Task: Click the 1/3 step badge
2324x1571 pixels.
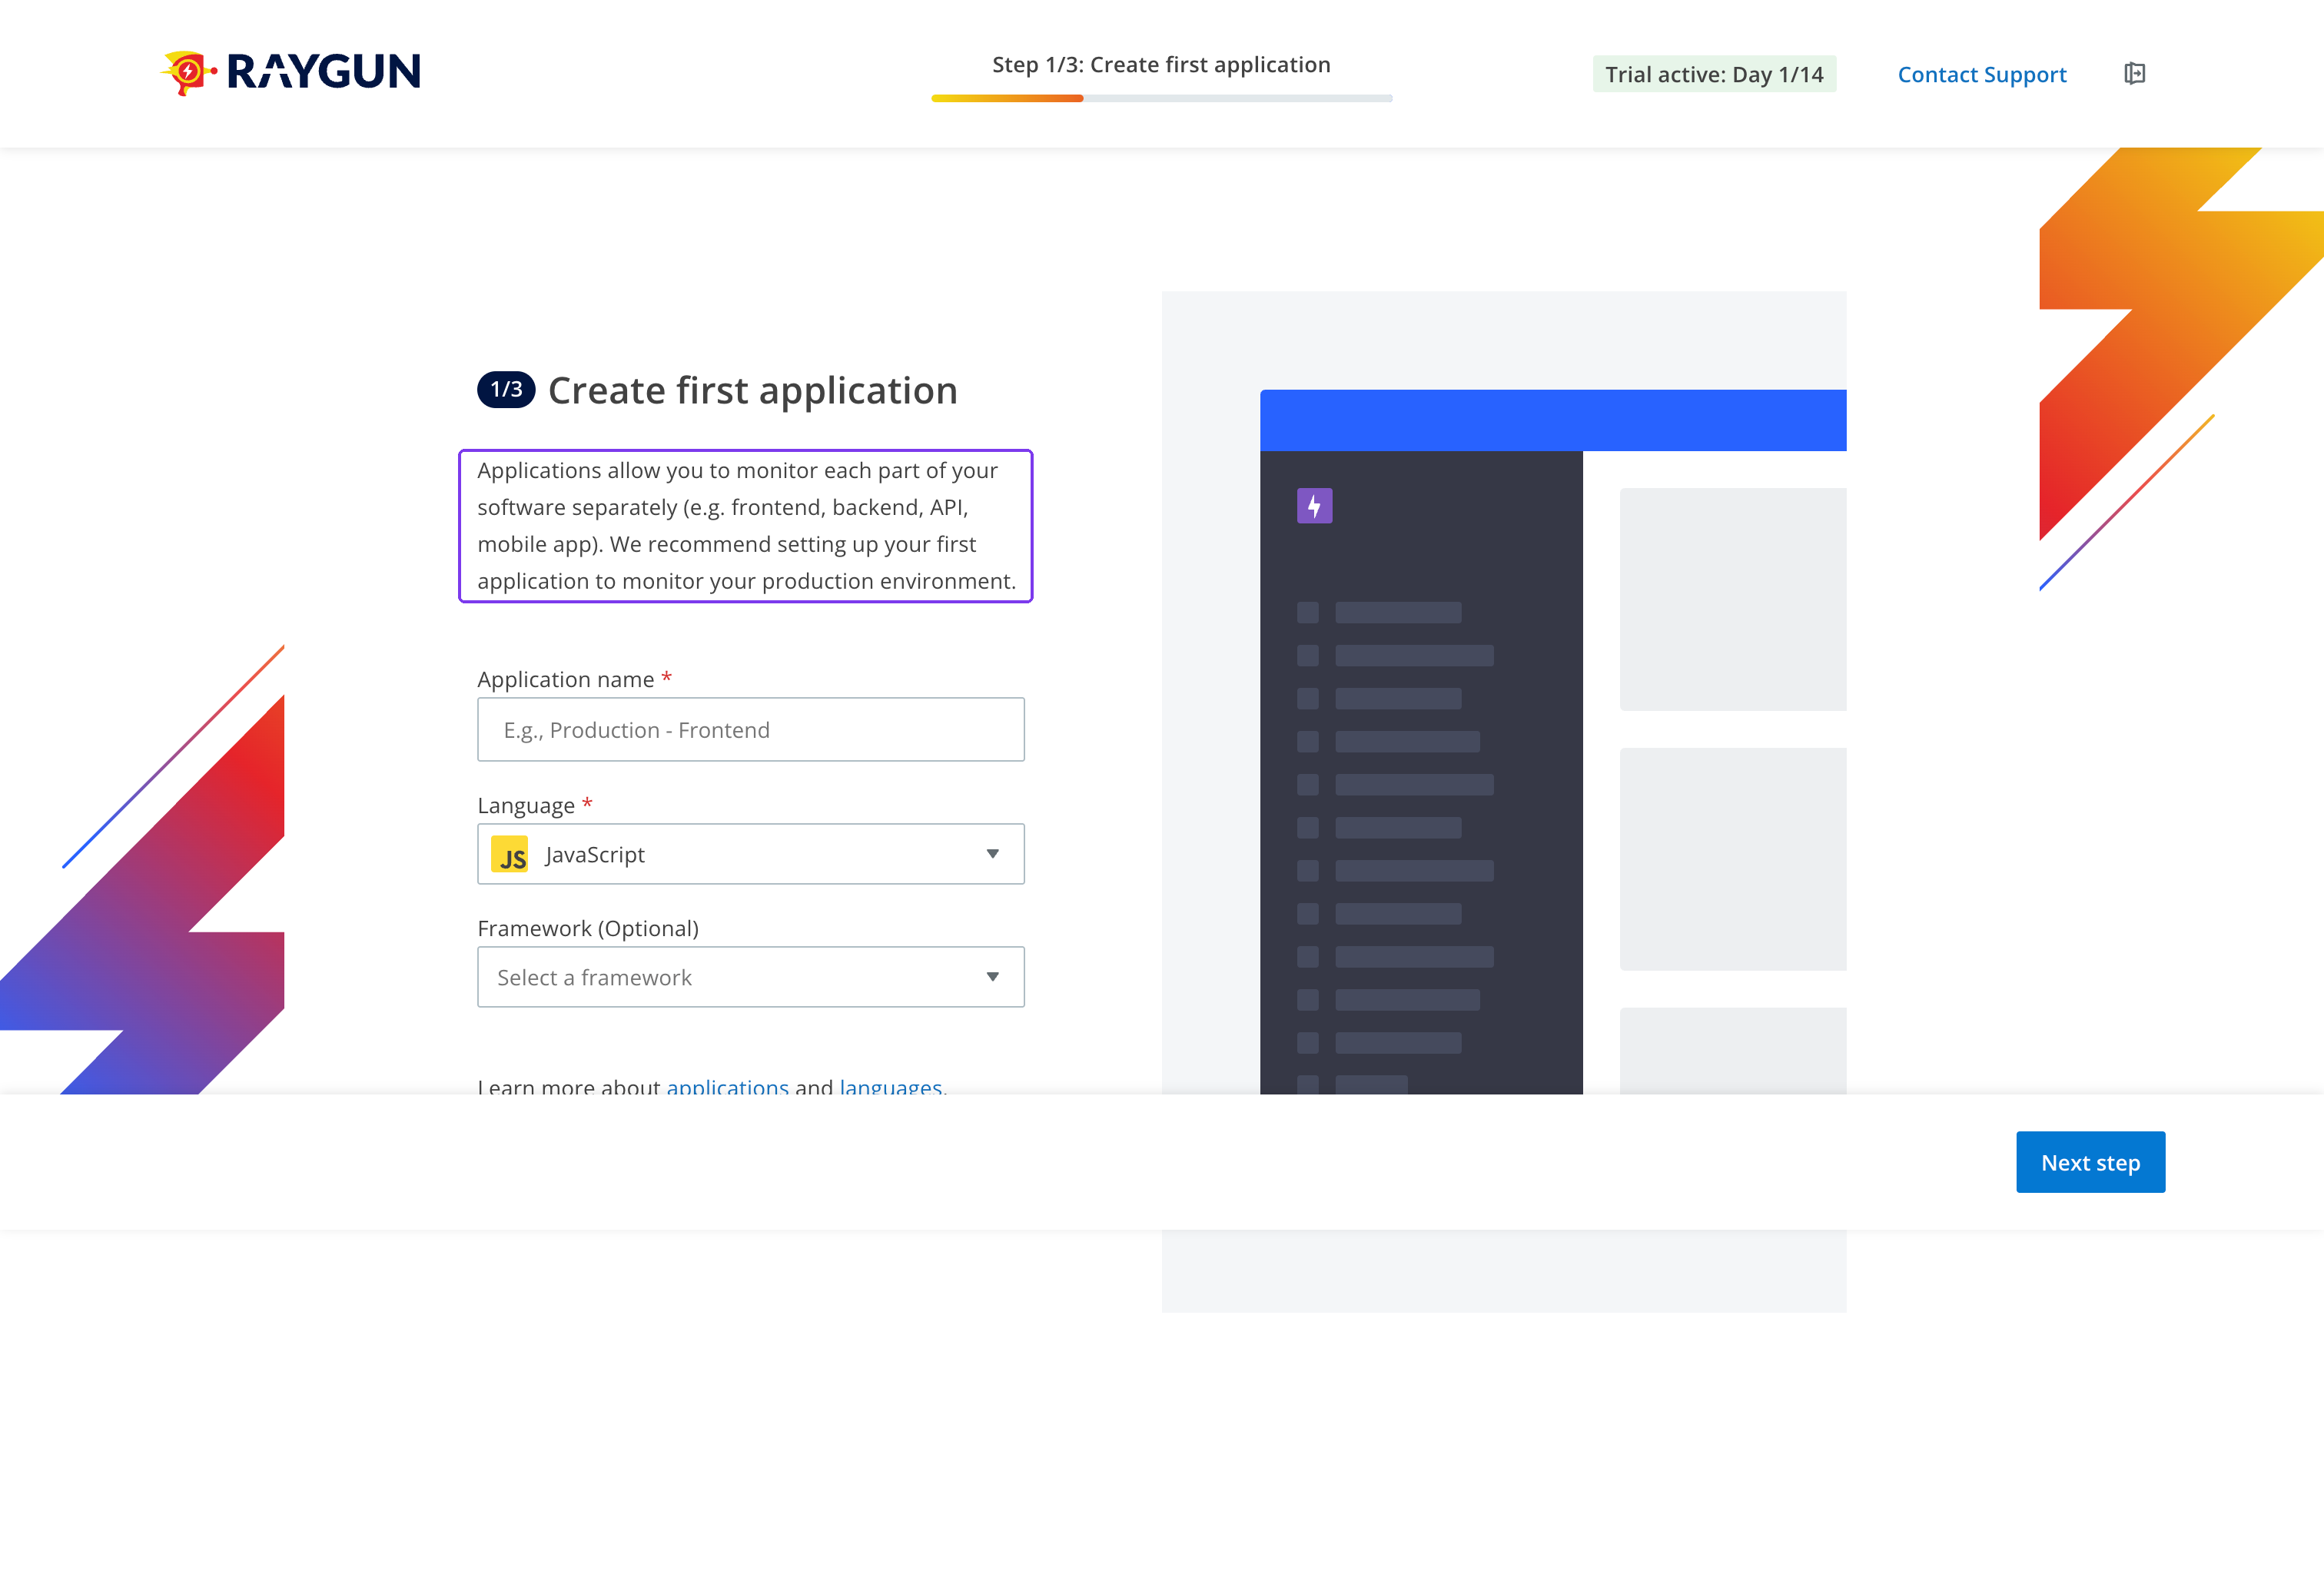Action: (x=506, y=389)
